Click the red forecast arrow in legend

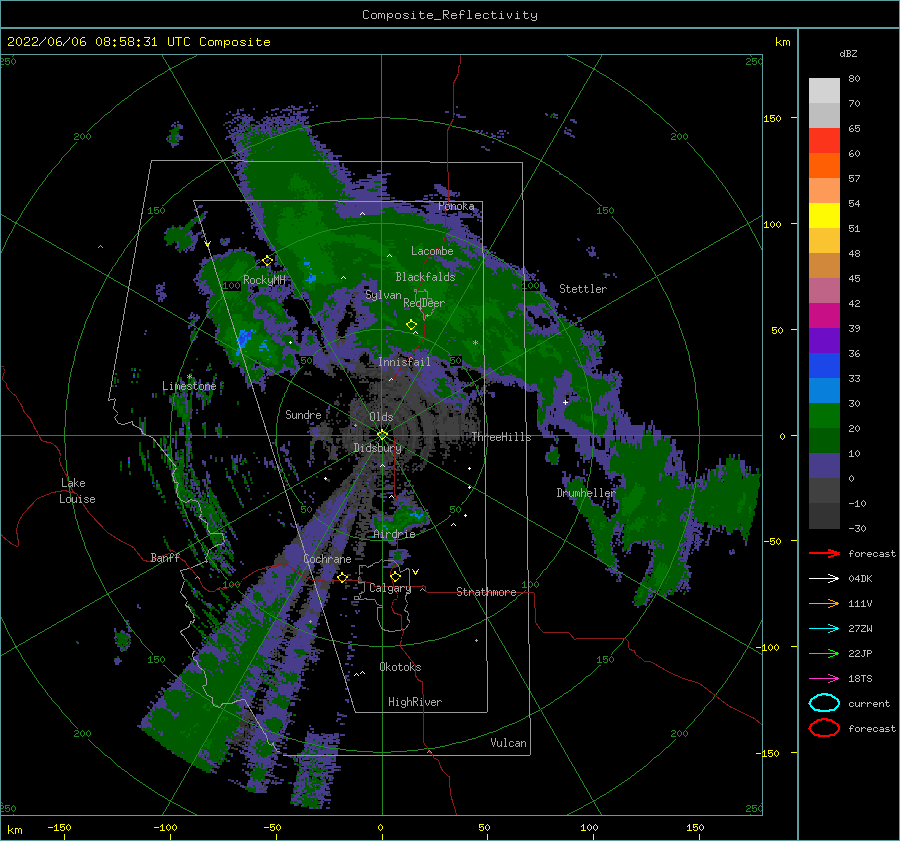824,553
